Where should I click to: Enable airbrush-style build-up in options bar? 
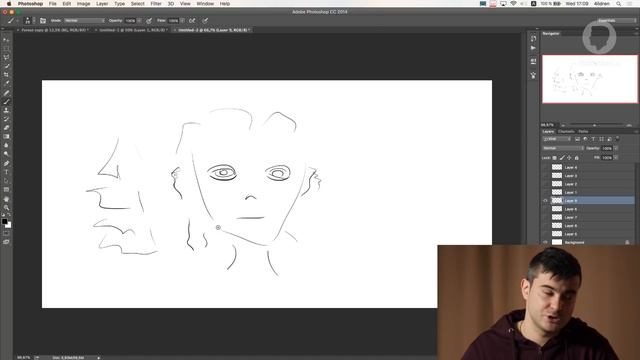coord(192,20)
